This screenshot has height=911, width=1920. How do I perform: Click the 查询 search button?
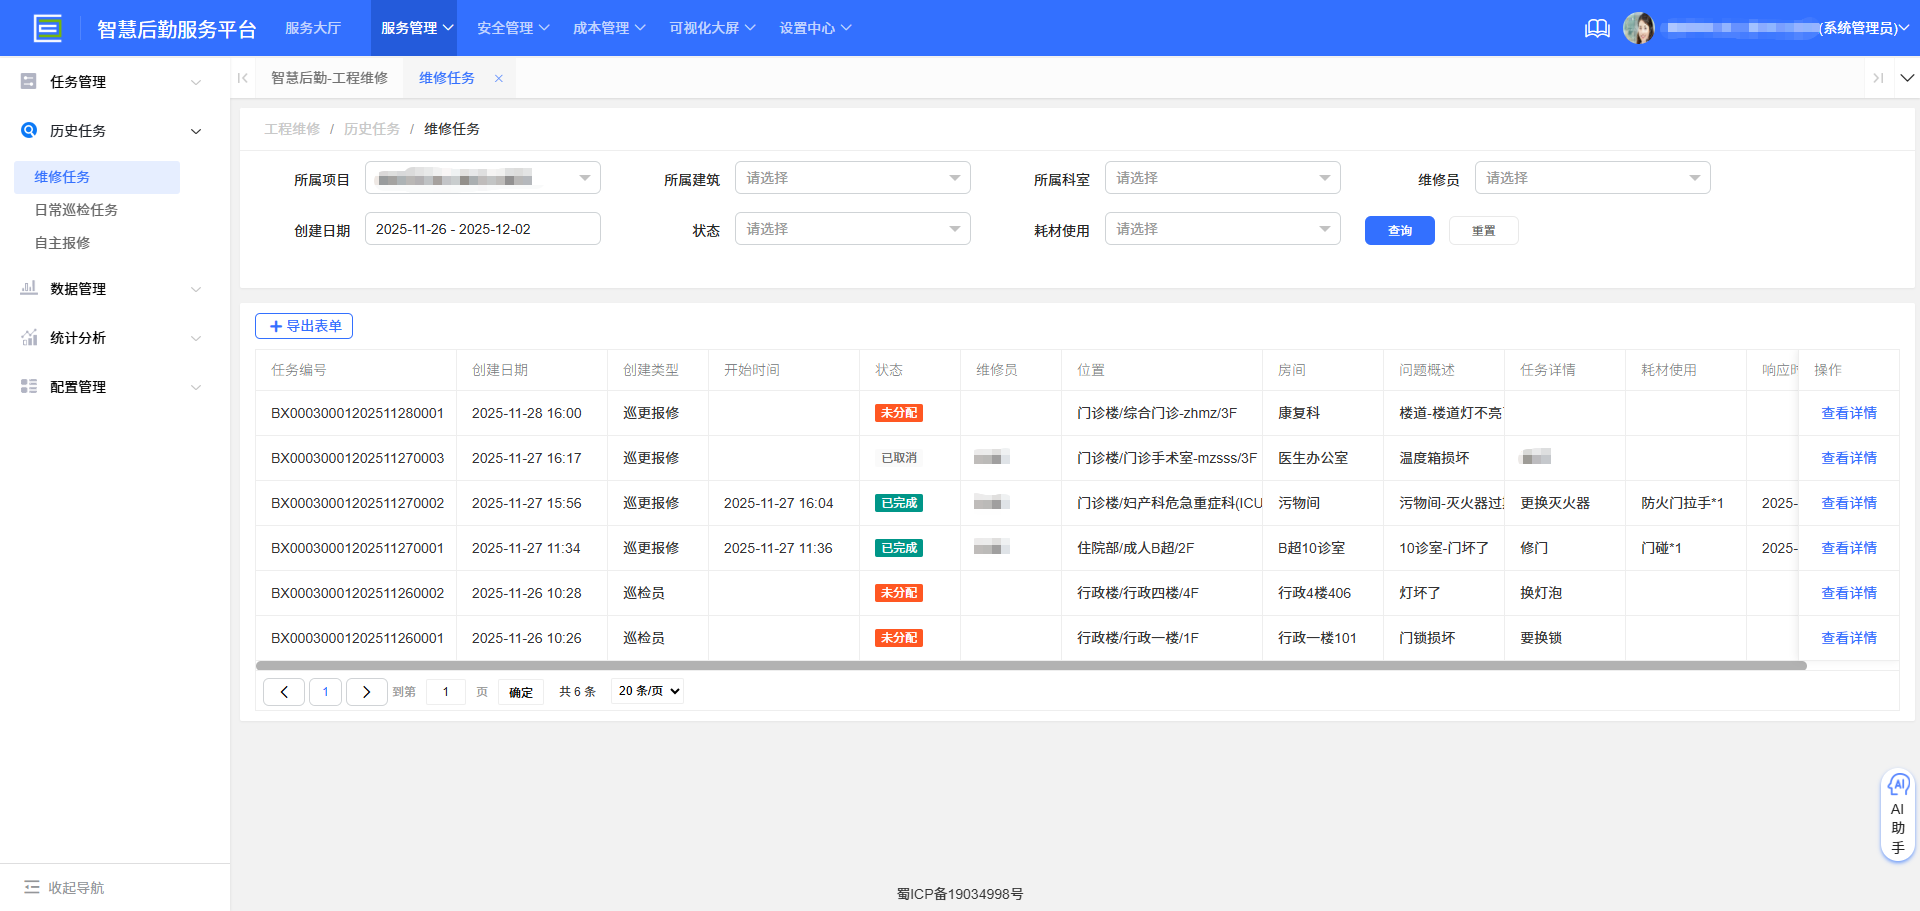tap(1399, 230)
